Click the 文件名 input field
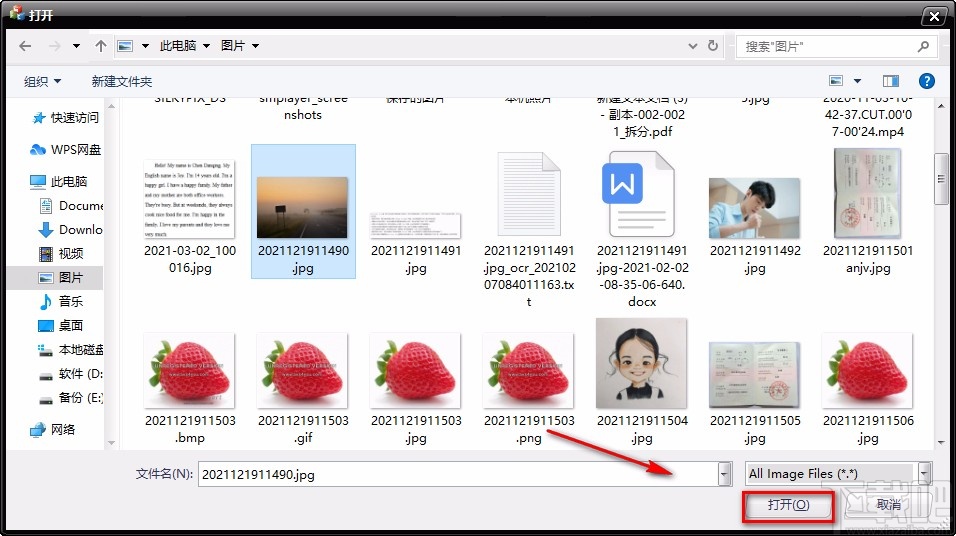This screenshot has width=956, height=536. [458, 474]
